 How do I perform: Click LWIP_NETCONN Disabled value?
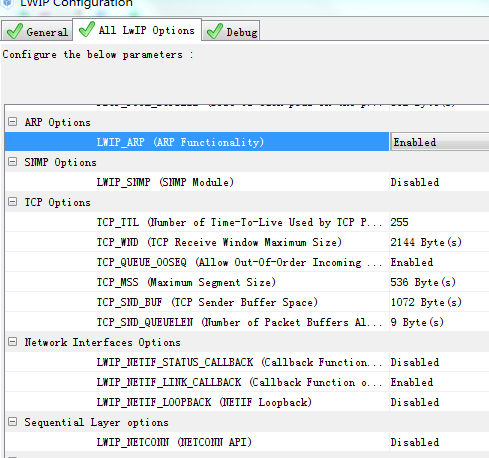tap(415, 442)
